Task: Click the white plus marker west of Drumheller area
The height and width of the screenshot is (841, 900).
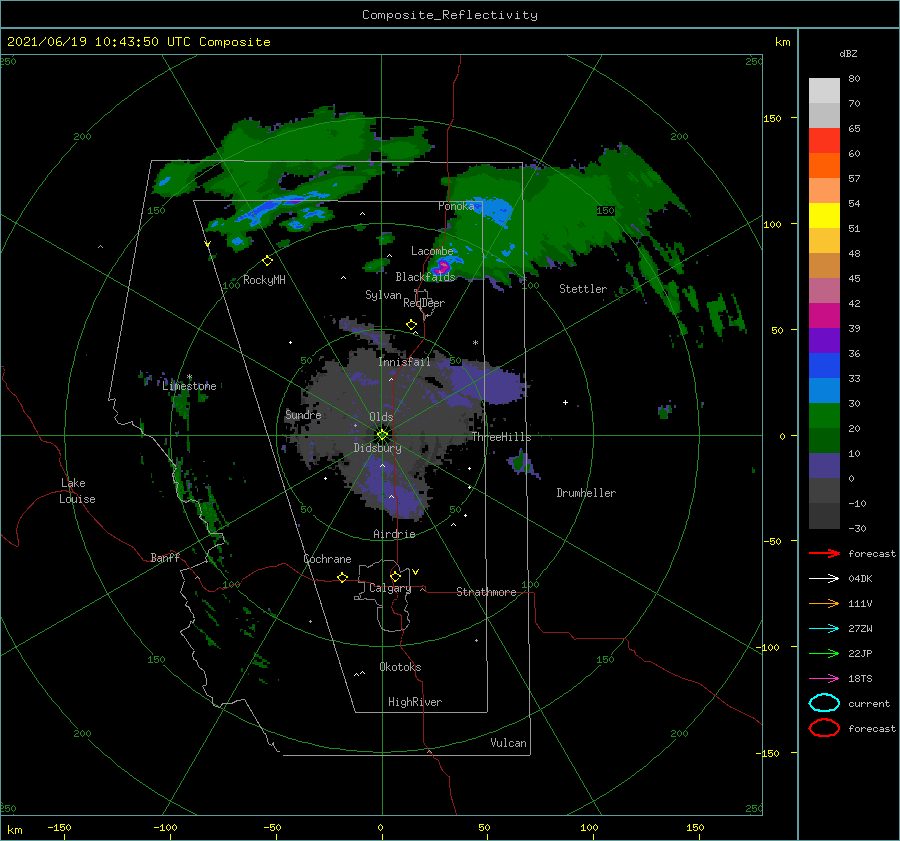Action: [565, 402]
